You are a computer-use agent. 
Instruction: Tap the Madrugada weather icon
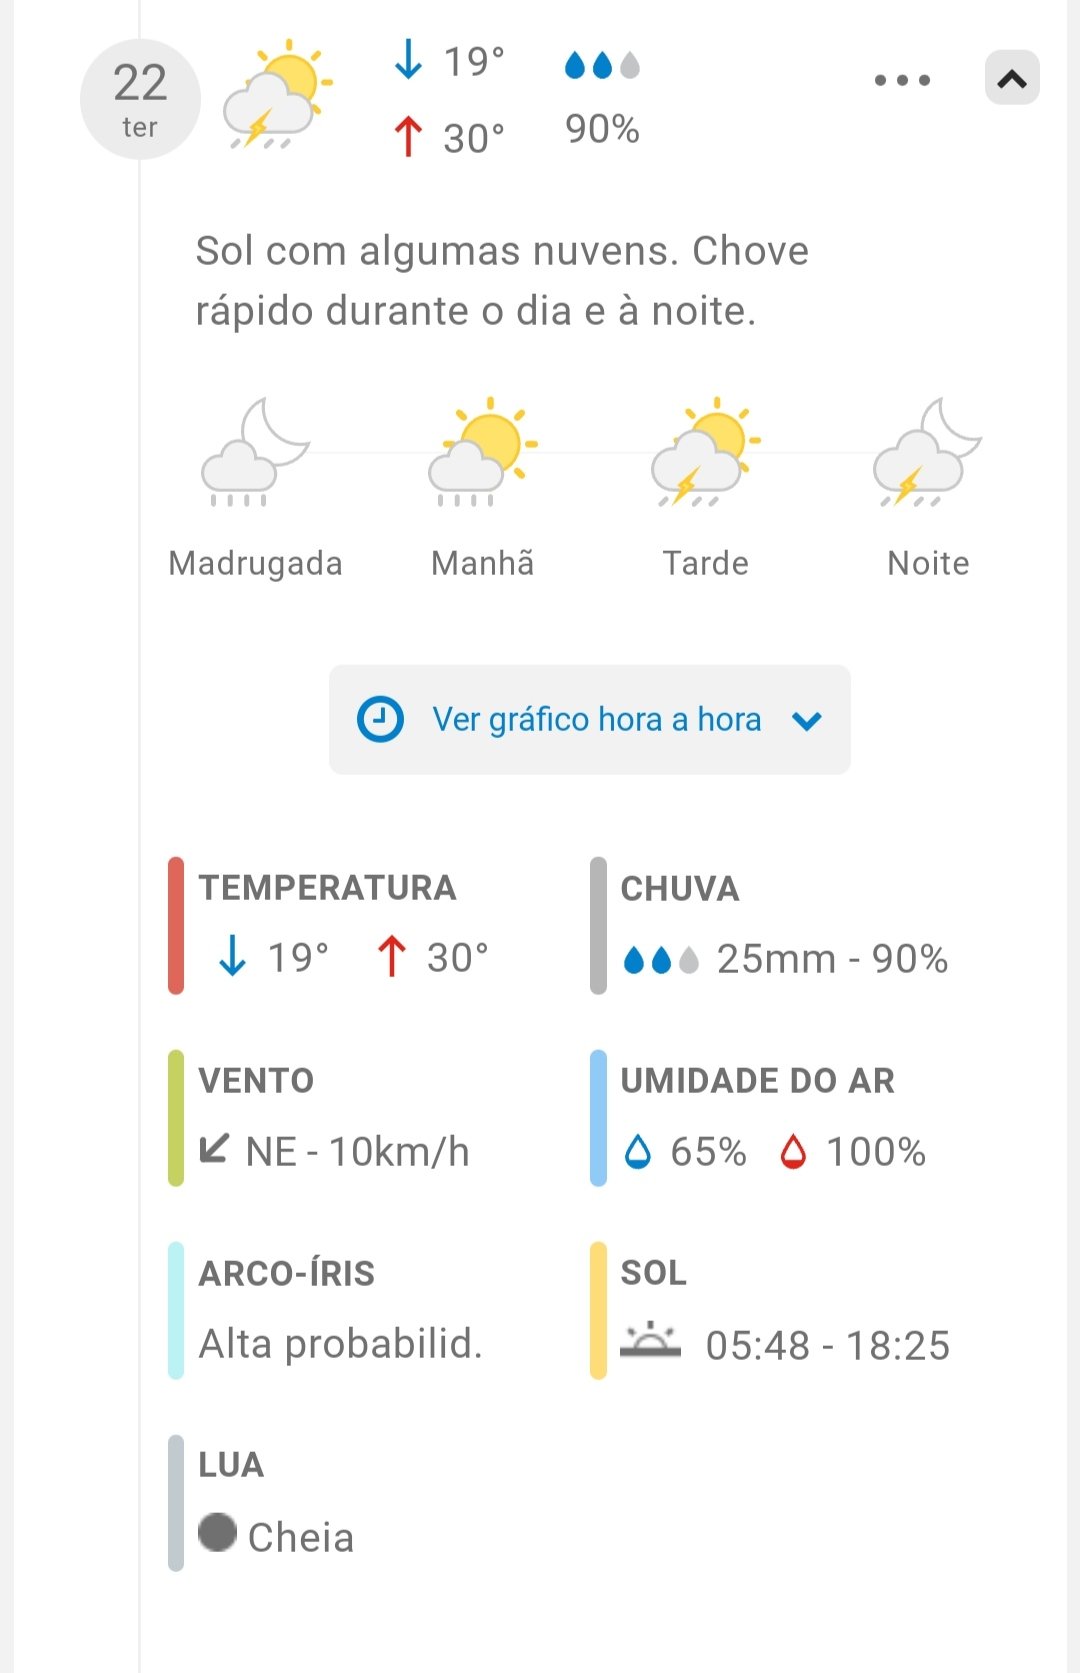pos(256,452)
